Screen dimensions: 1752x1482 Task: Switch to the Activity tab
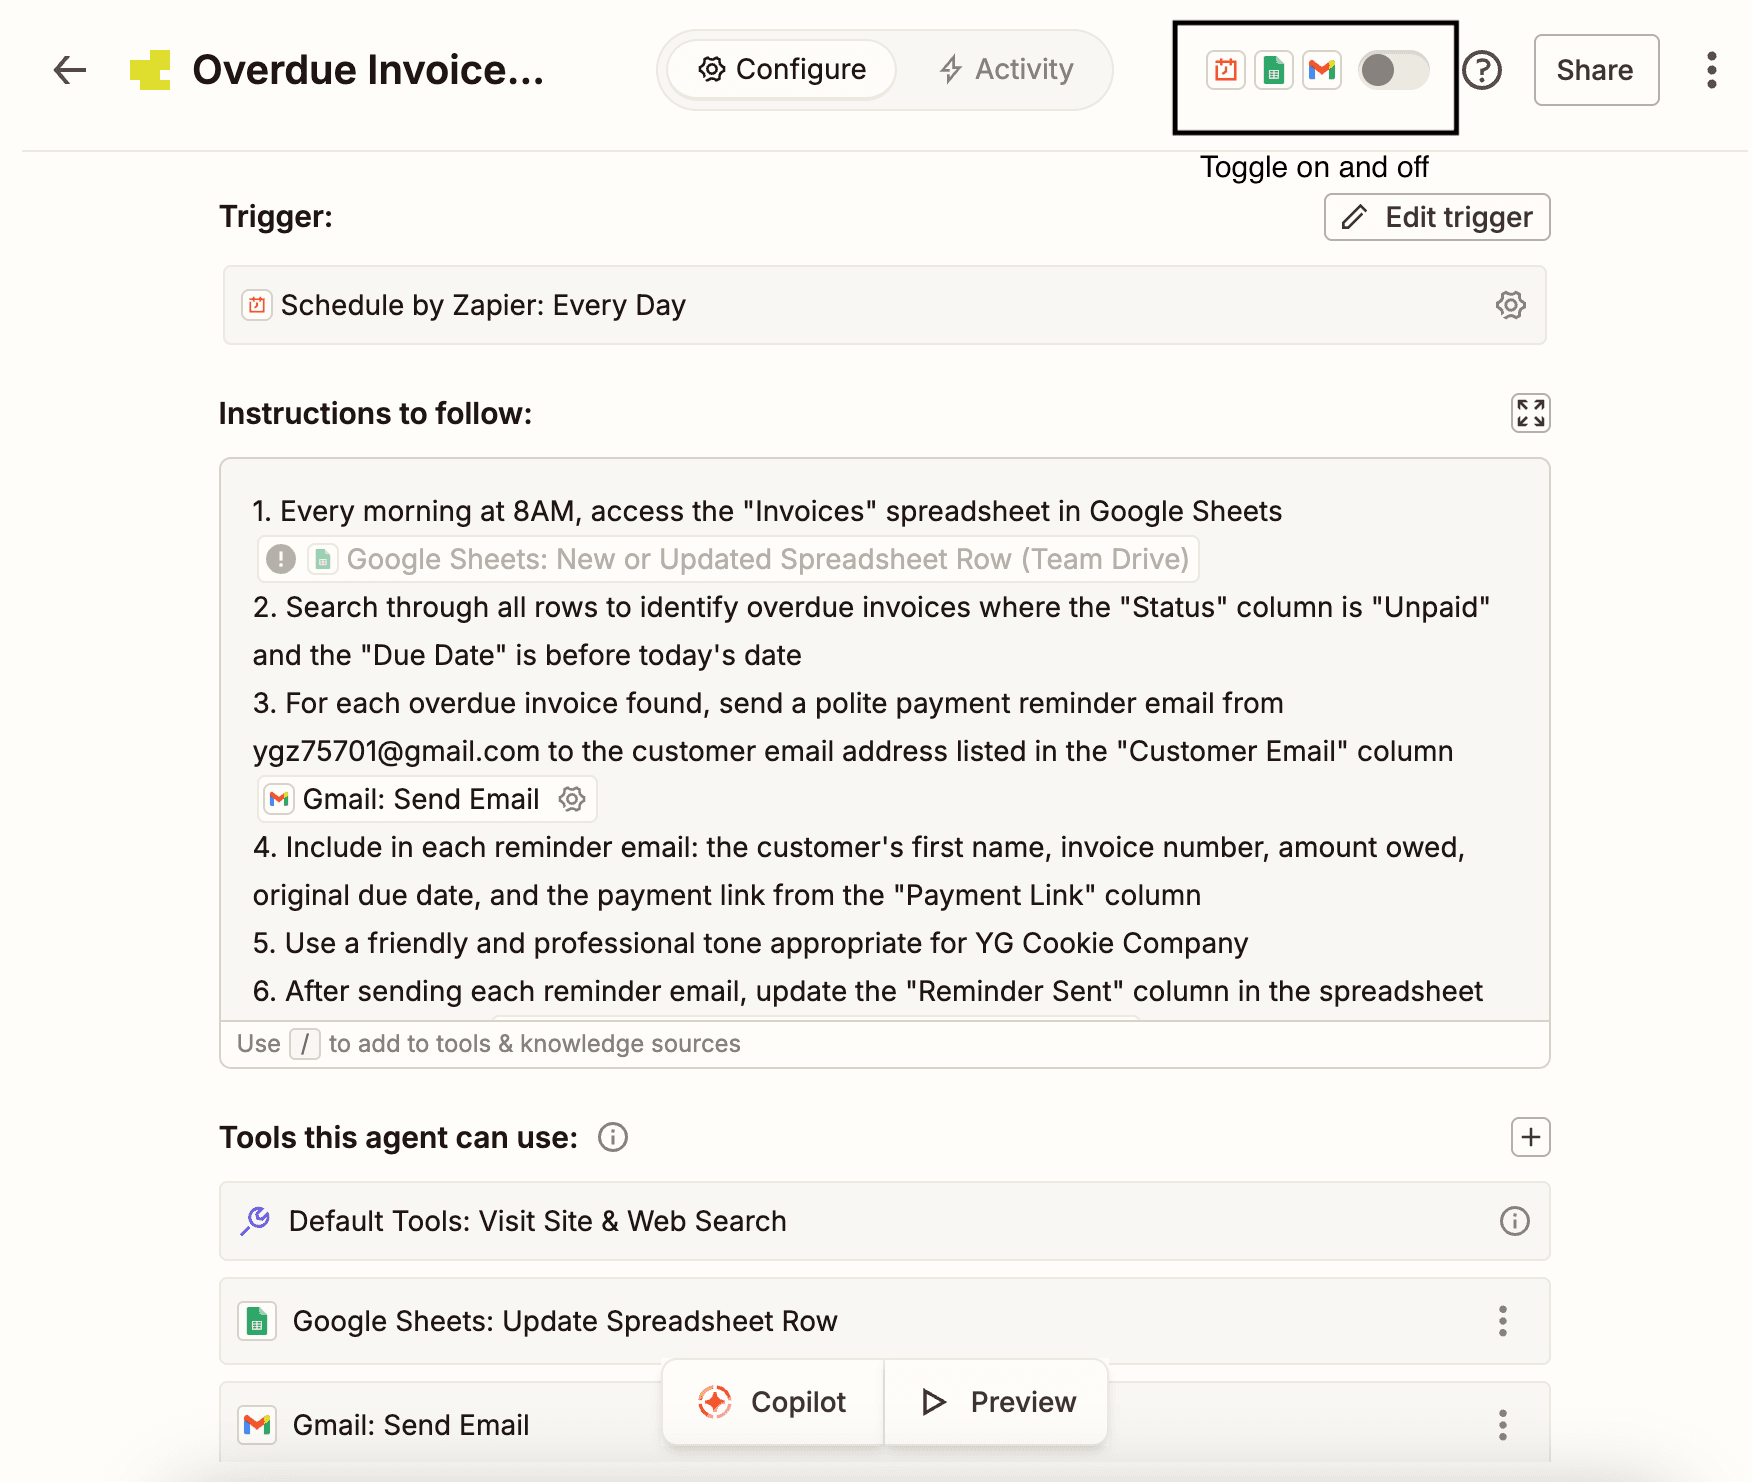pos(1006,70)
